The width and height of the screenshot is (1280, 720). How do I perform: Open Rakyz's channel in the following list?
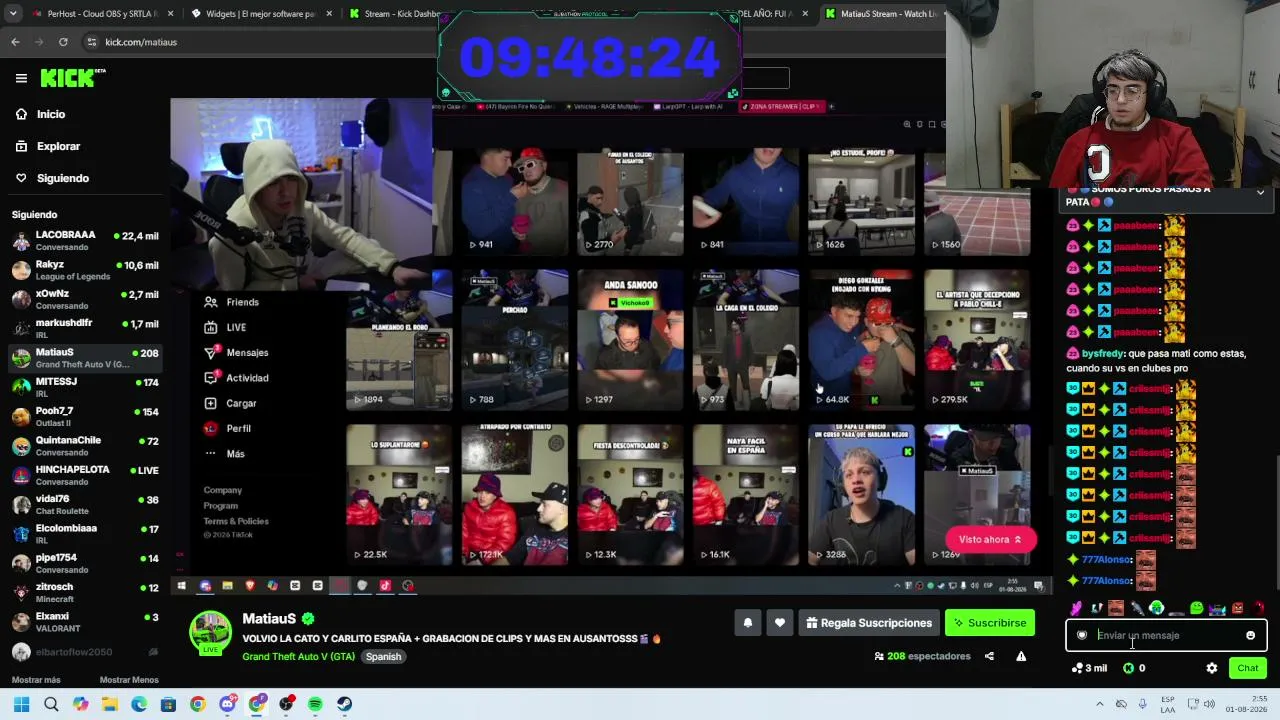(x=85, y=270)
